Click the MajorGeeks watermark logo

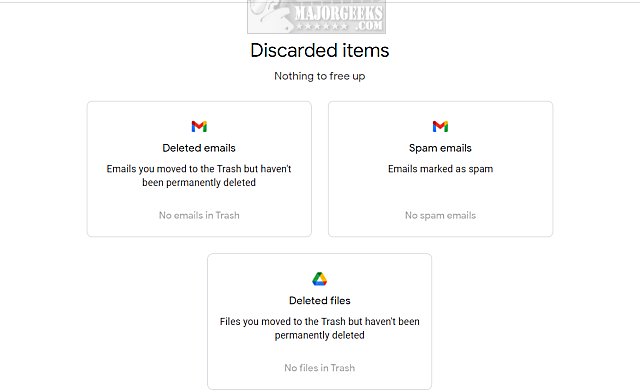316,17
